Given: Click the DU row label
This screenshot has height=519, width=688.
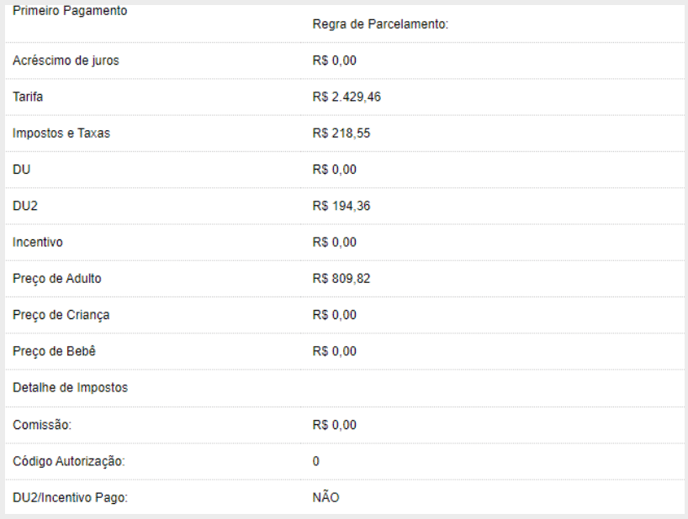Looking at the screenshot, I should pos(22,170).
